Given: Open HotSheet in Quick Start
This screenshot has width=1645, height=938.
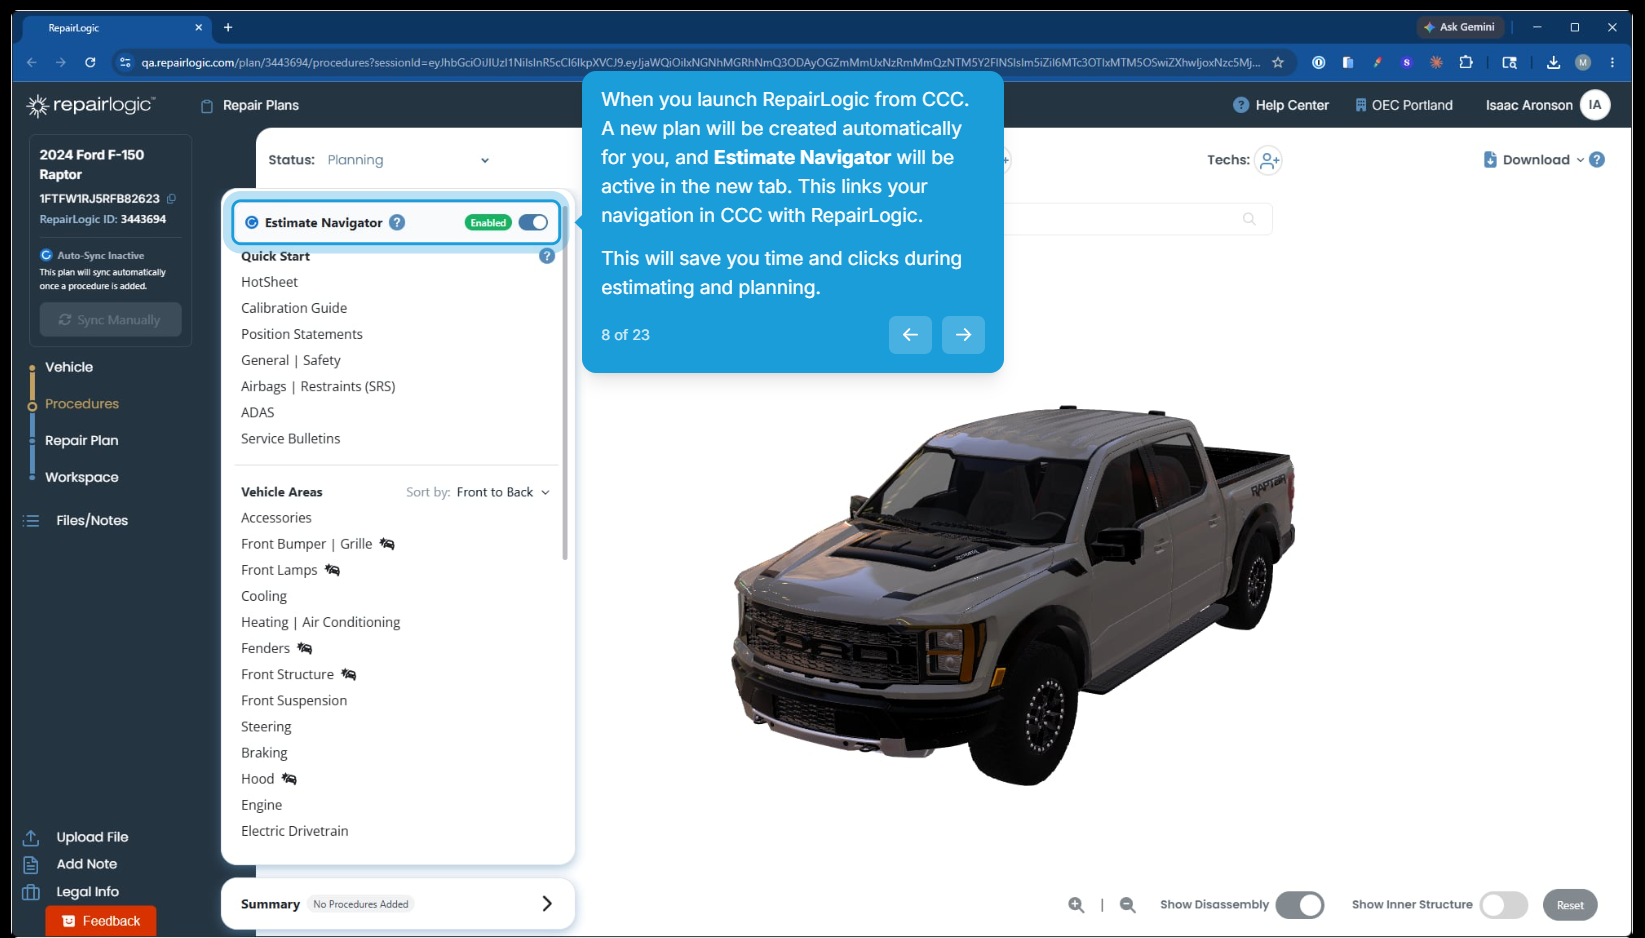Looking at the screenshot, I should (x=269, y=282).
